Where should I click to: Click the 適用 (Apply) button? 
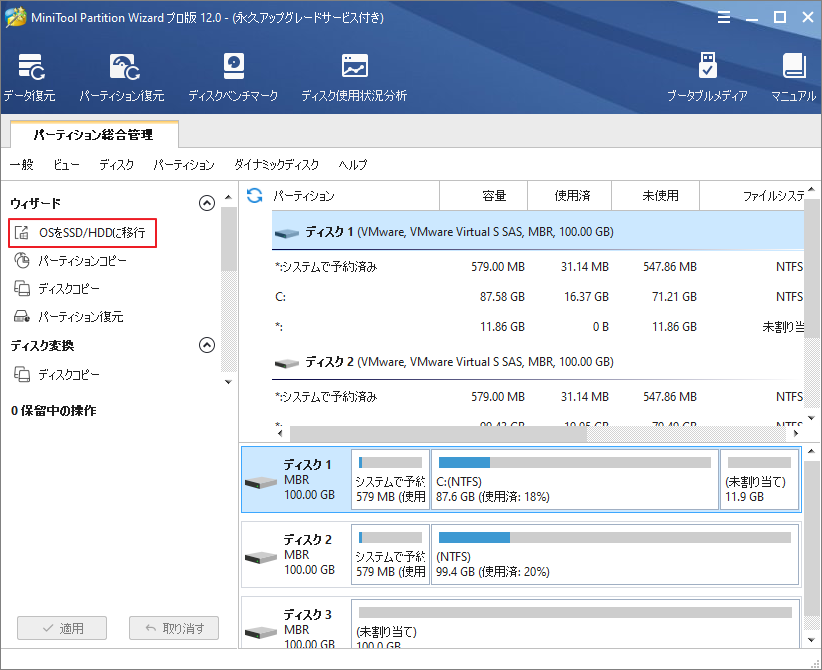(62, 628)
